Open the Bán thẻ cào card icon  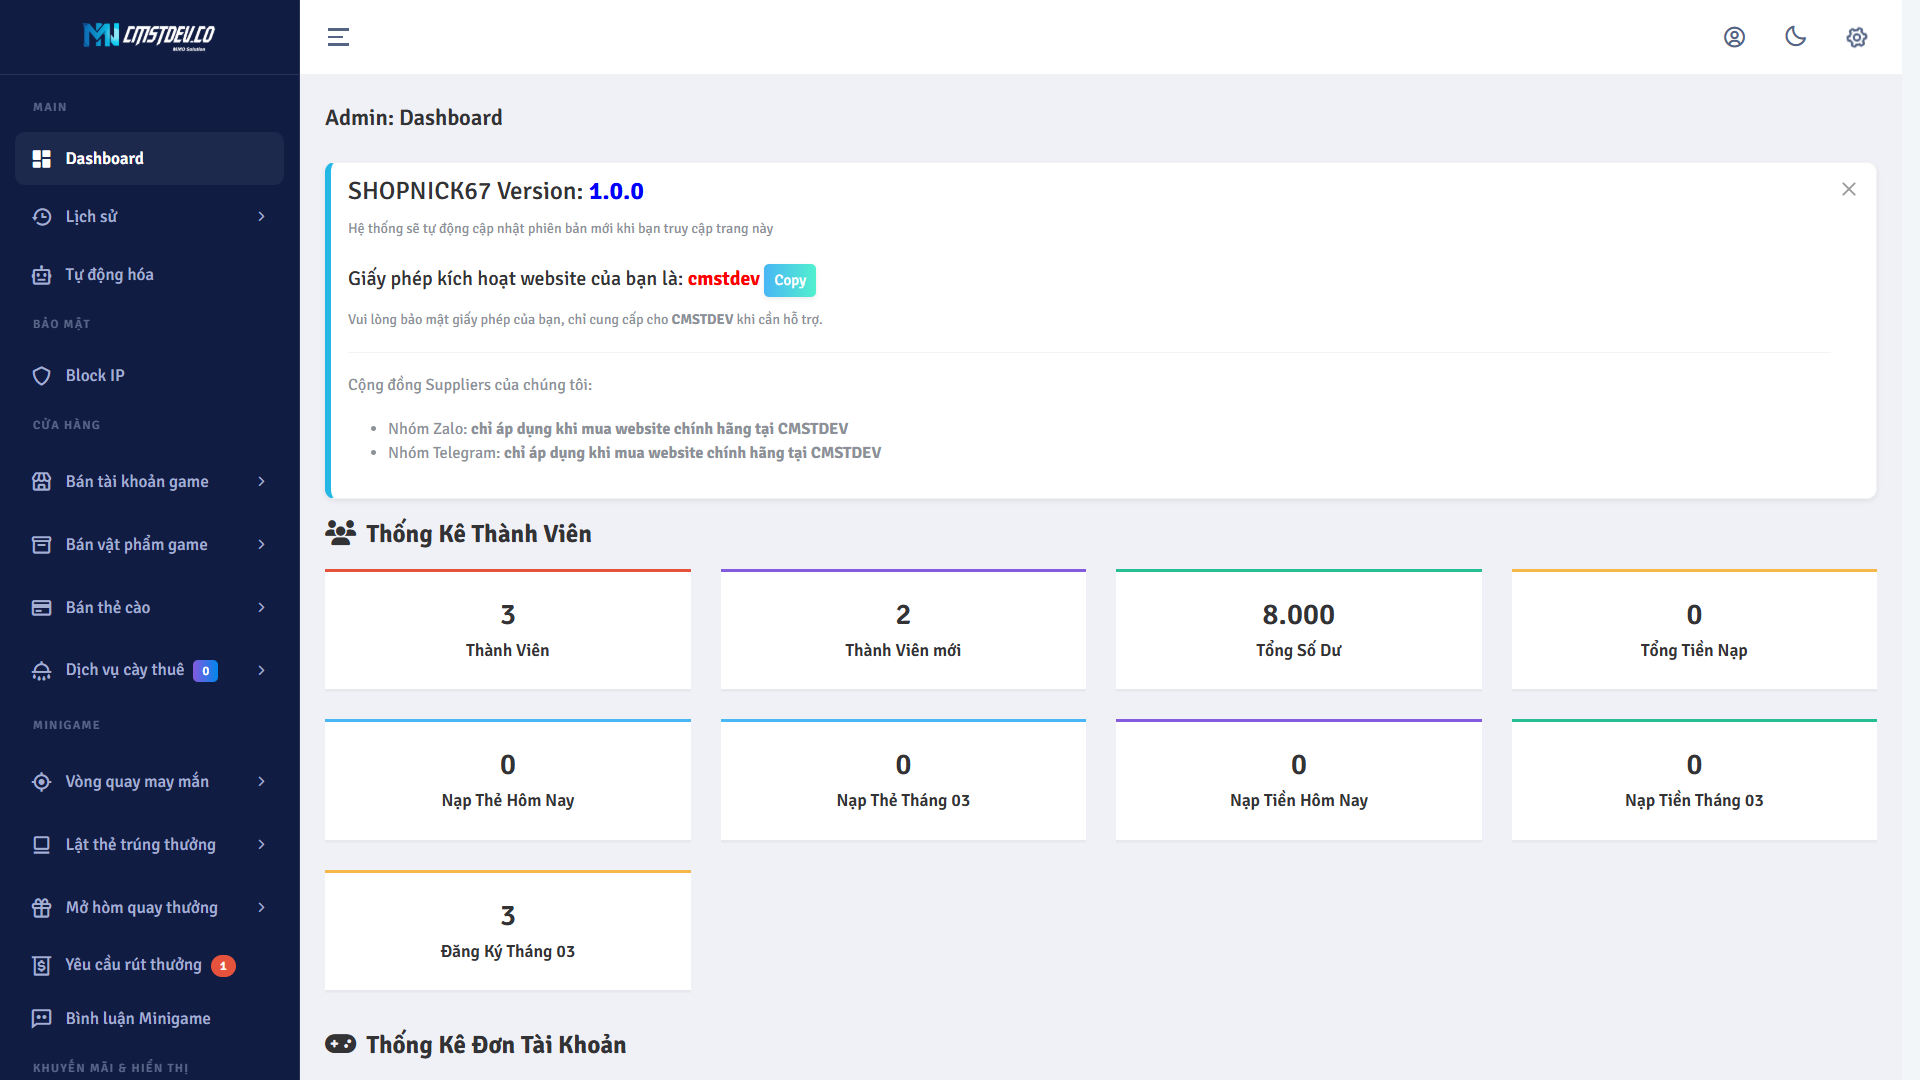pos(41,607)
